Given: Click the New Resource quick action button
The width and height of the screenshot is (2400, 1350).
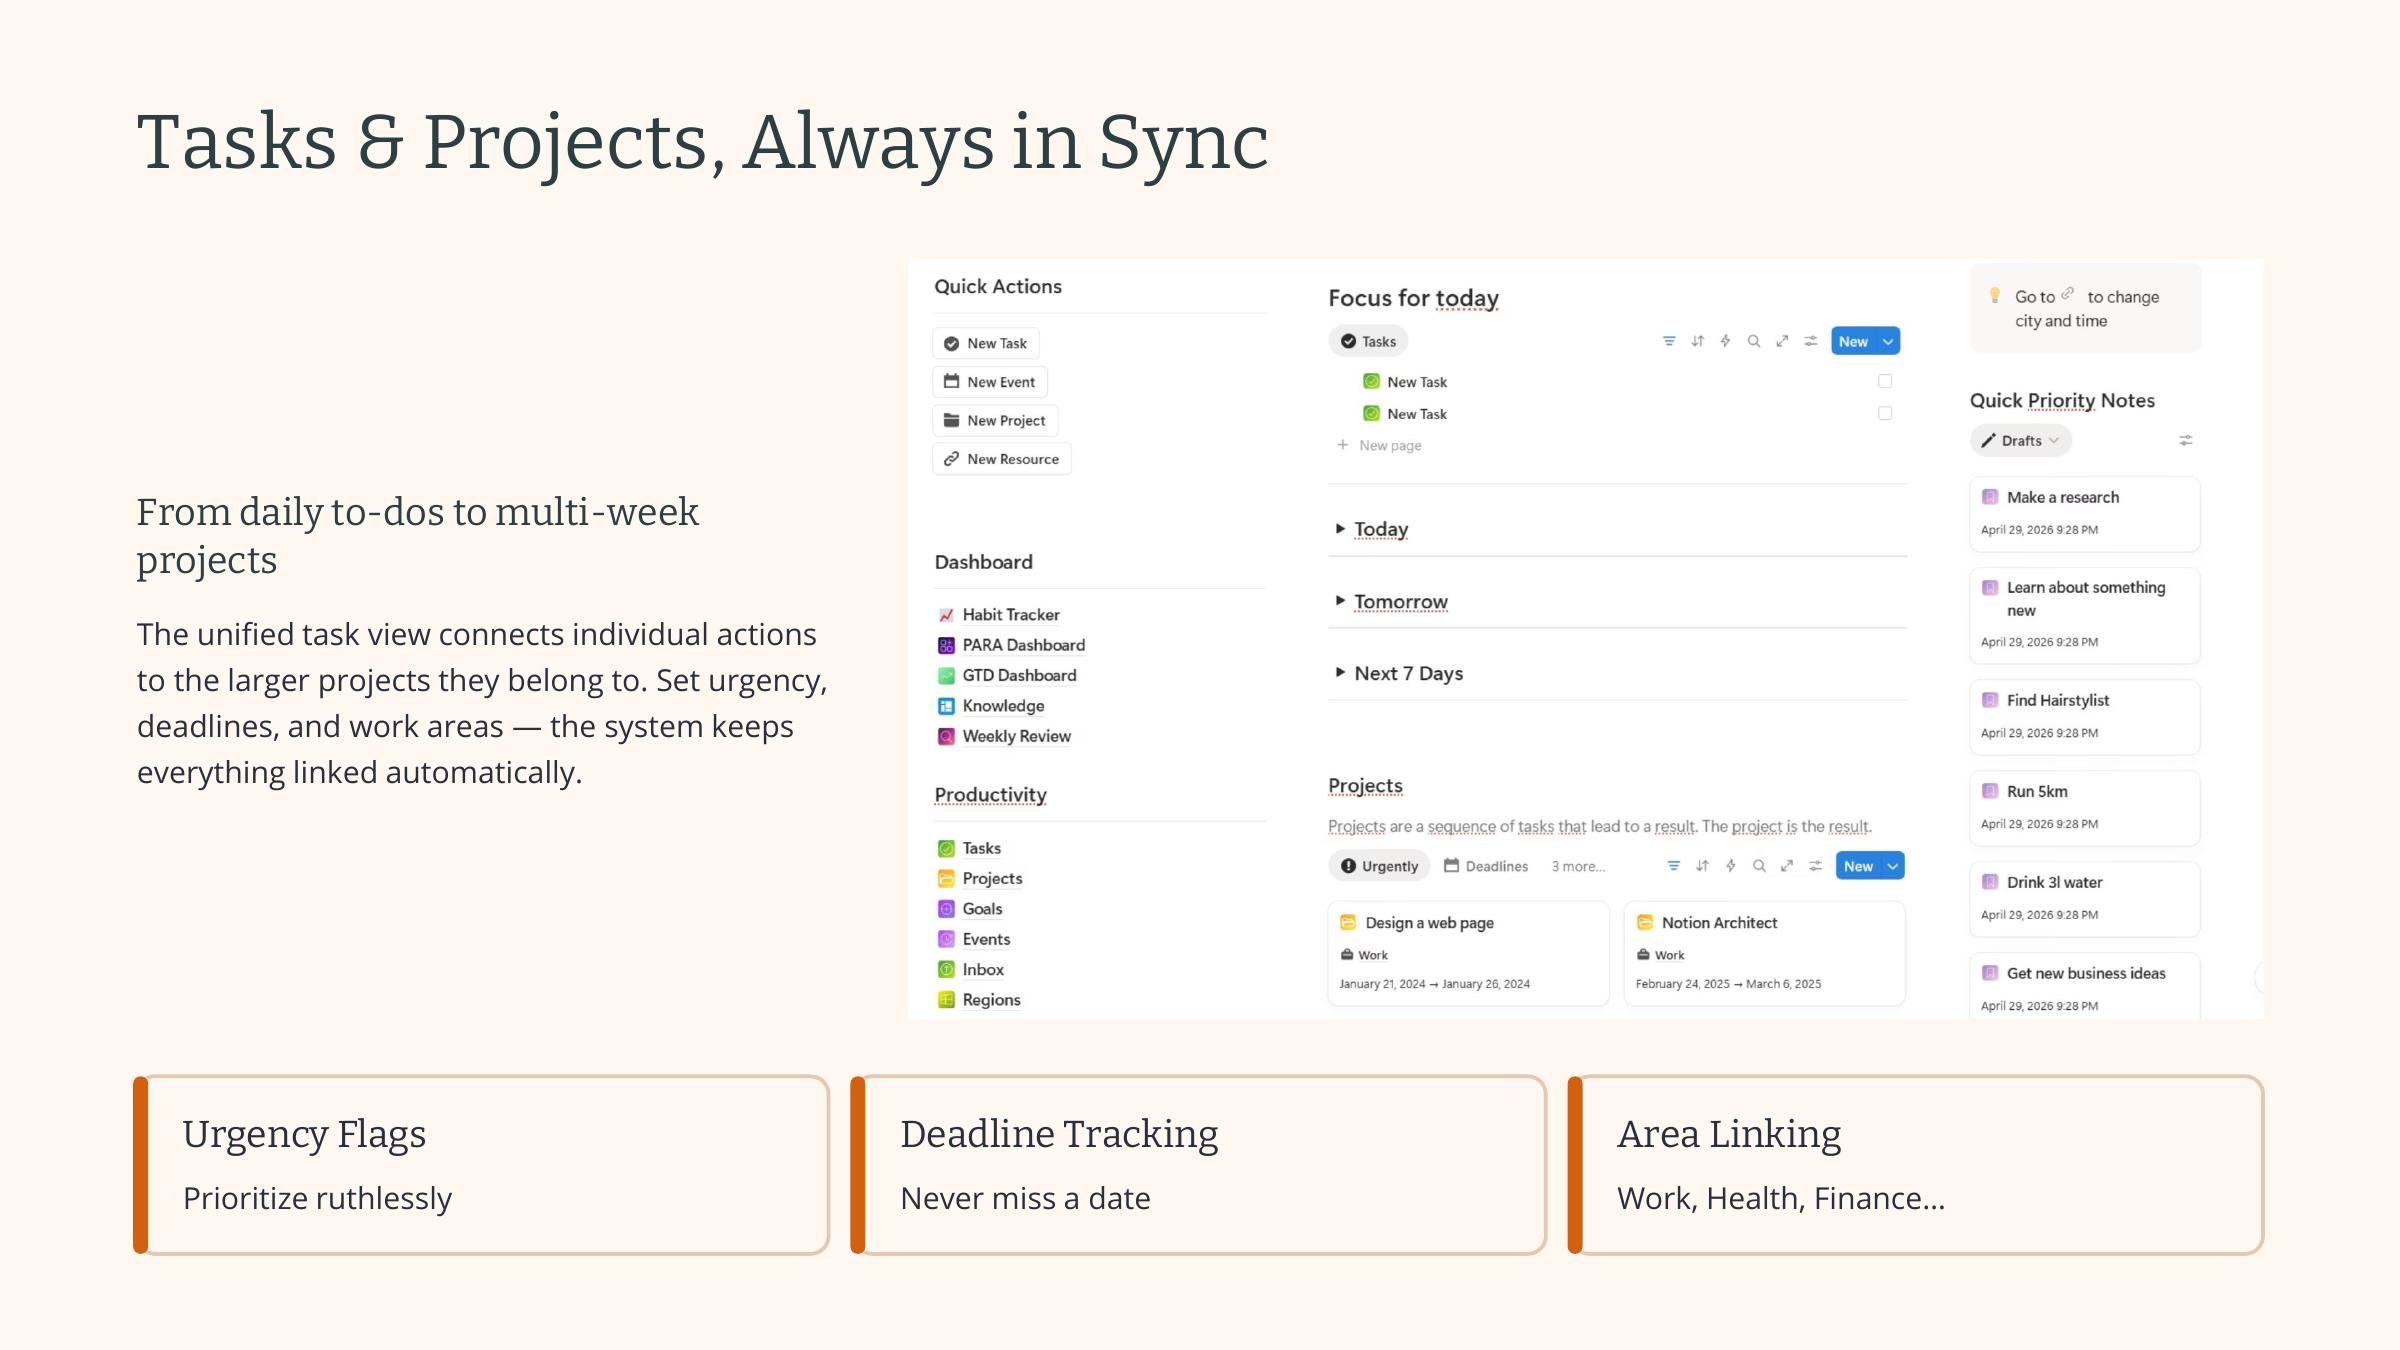Looking at the screenshot, I should pos(1001,459).
